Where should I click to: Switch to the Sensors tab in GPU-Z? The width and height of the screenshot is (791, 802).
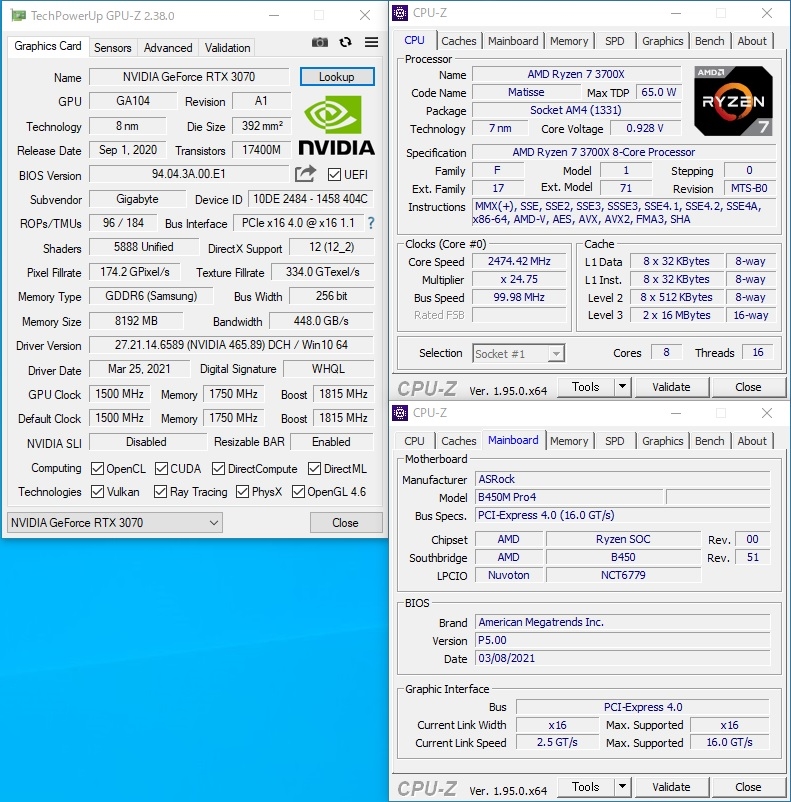(113, 48)
